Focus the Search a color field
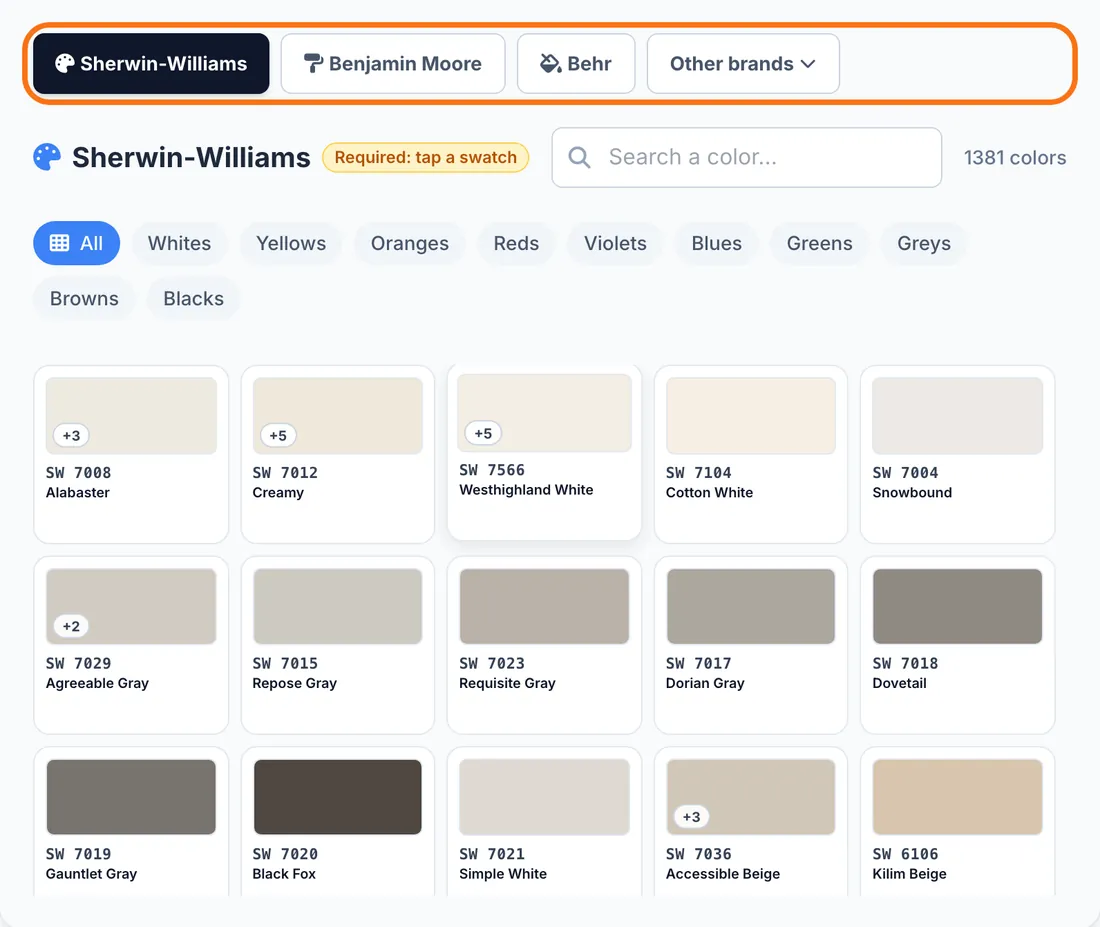The height and width of the screenshot is (927, 1100). click(746, 157)
